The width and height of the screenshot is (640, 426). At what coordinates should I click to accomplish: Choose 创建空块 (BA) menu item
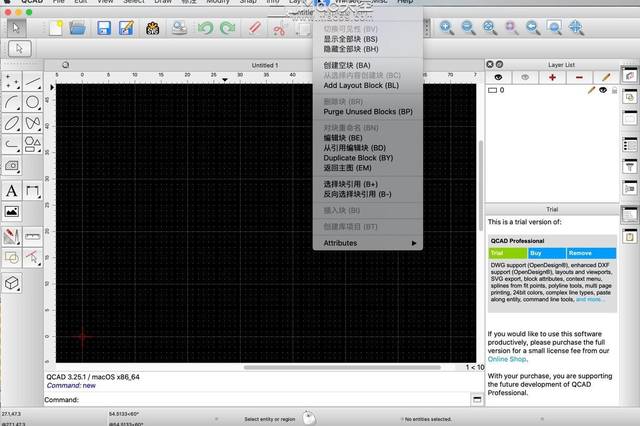pyautogui.click(x=368, y=65)
